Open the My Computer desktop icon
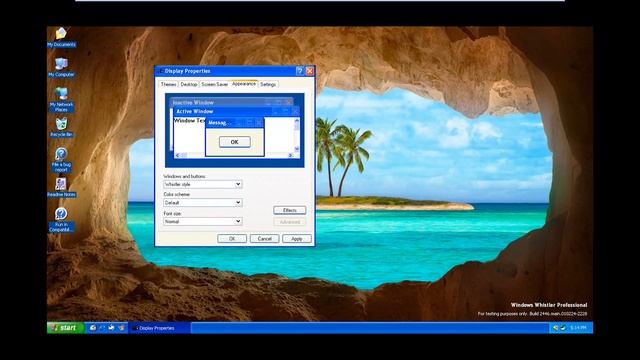Viewport: 640px width, 360px height. coord(61,67)
